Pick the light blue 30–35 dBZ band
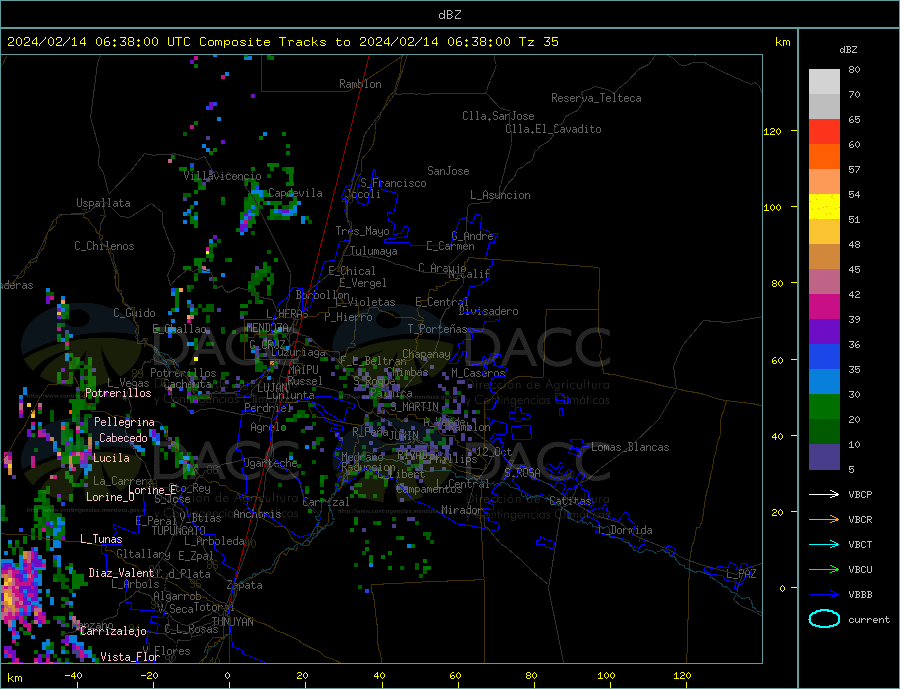The image size is (900, 689). click(824, 381)
